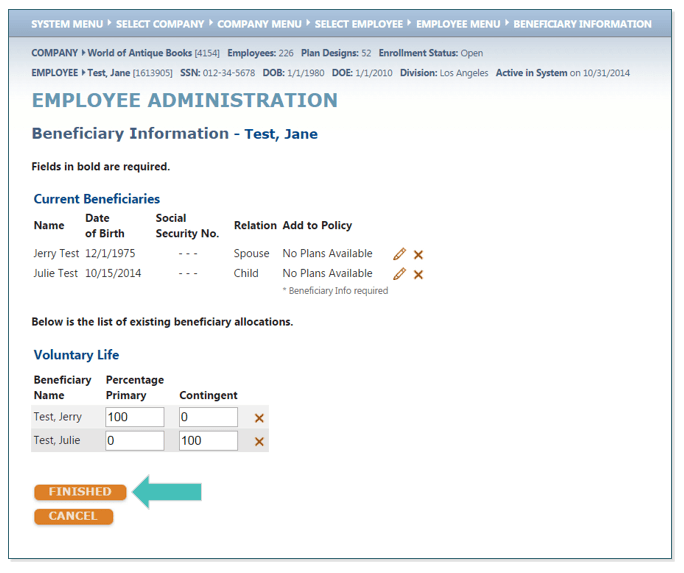Click the Cancel button
This screenshot has height=573, width=684.
[x=73, y=516]
